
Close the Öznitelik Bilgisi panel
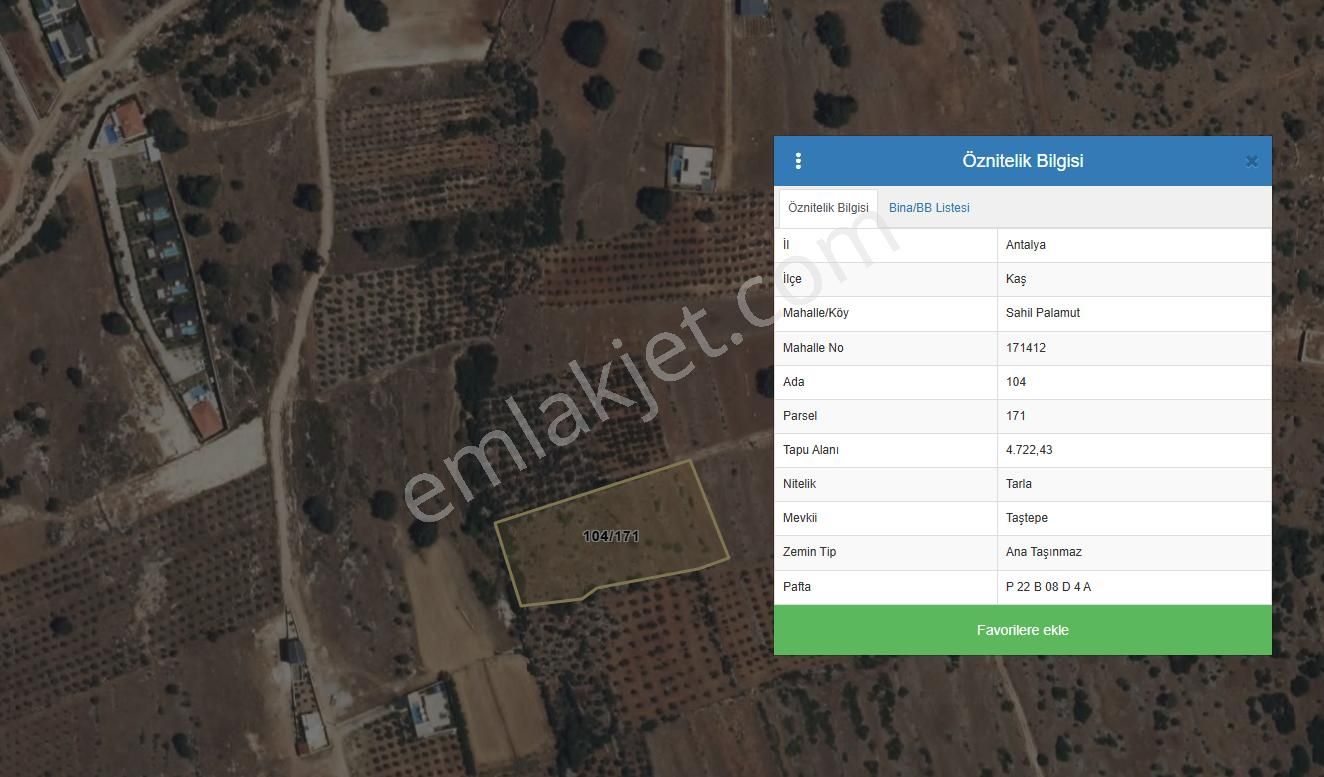1251,161
